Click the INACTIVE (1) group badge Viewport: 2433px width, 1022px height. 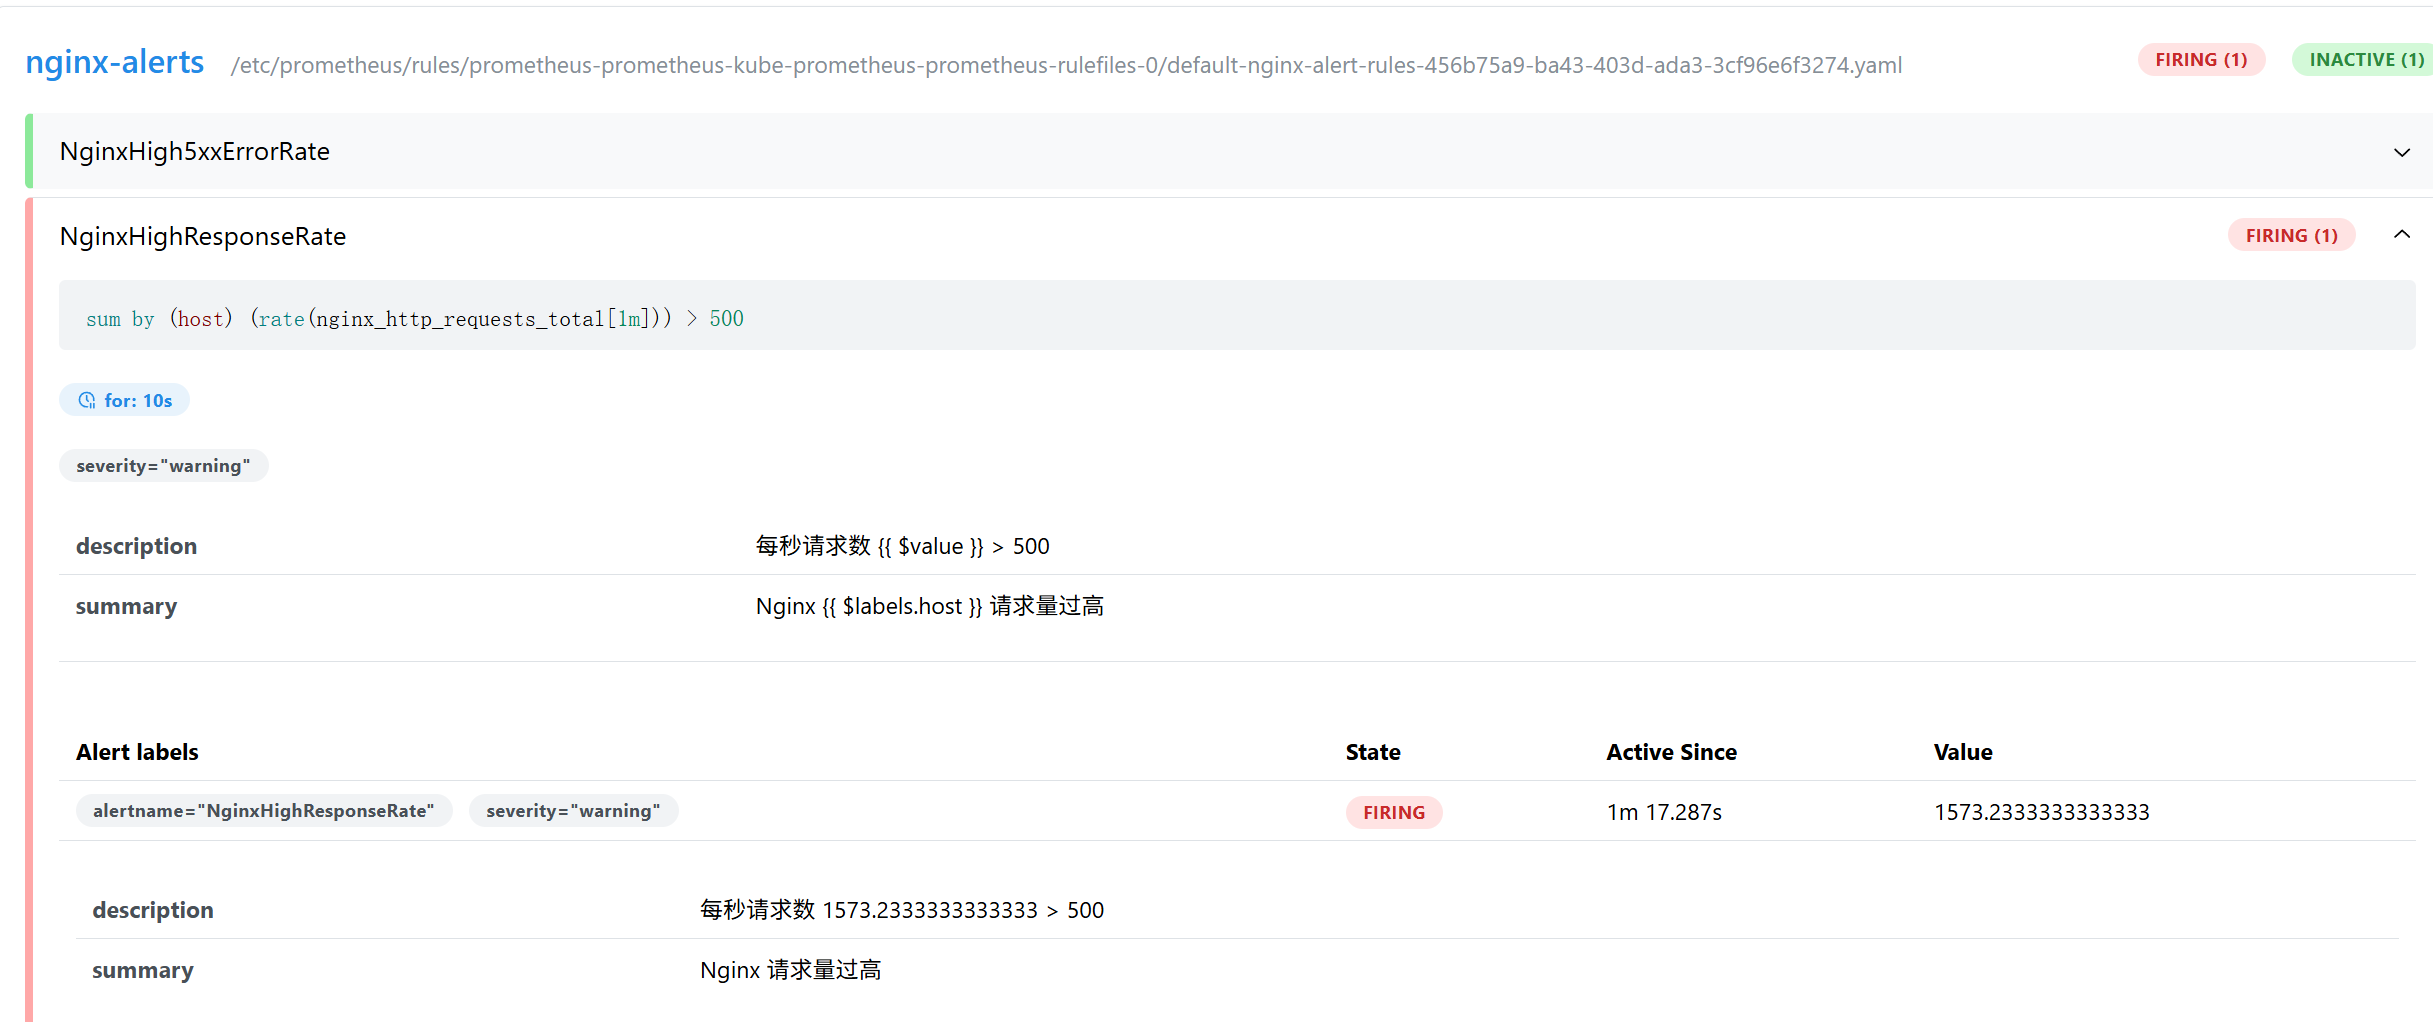[x=2365, y=60]
